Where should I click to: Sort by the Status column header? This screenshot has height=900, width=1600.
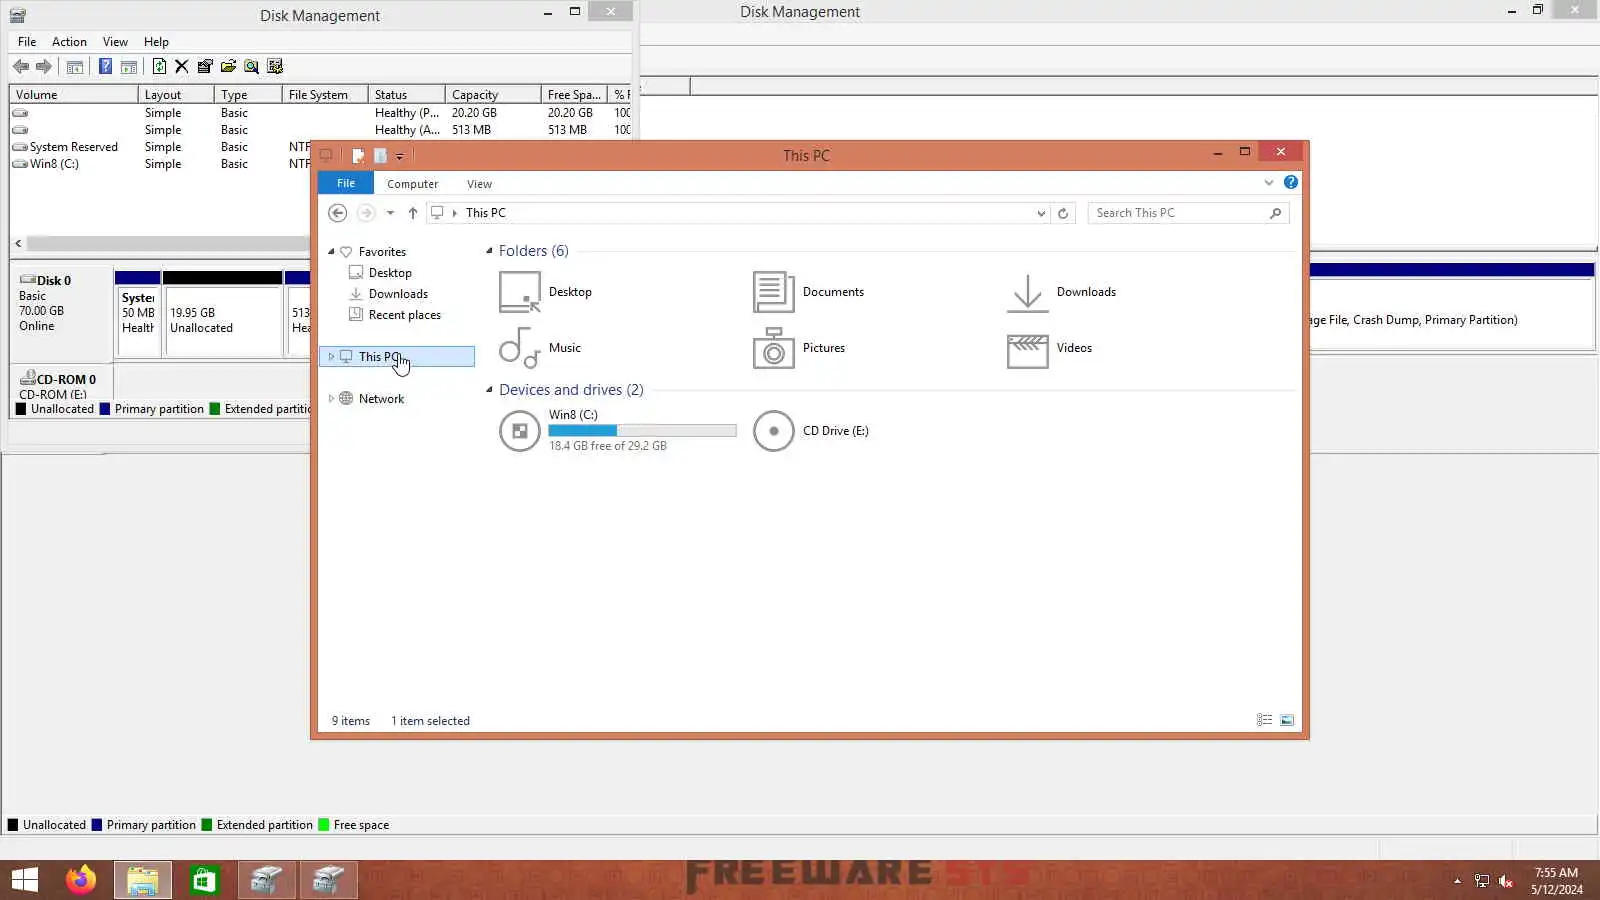coord(407,95)
